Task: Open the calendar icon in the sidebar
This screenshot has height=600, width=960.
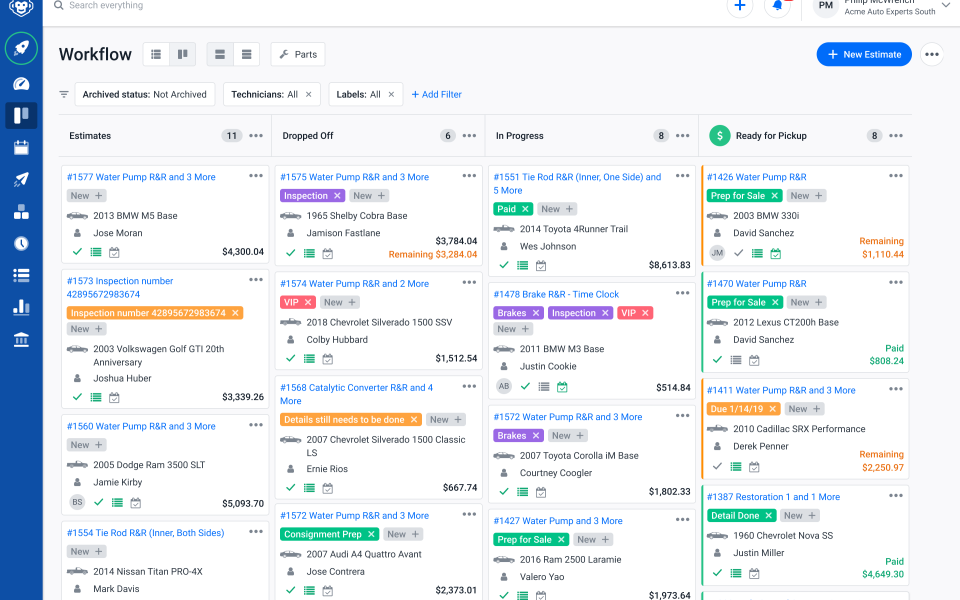Action: (21, 148)
